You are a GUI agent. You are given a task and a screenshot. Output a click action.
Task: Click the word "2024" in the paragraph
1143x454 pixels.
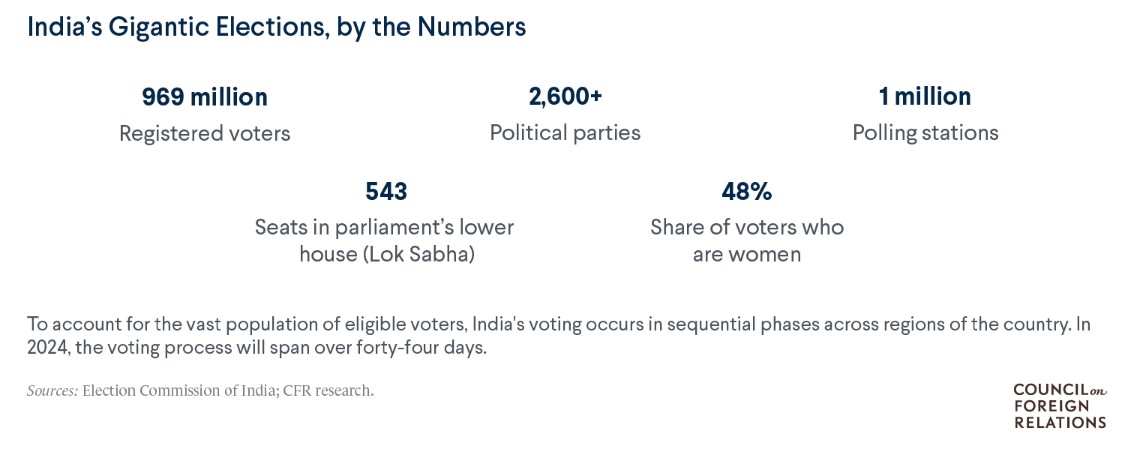point(47,347)
